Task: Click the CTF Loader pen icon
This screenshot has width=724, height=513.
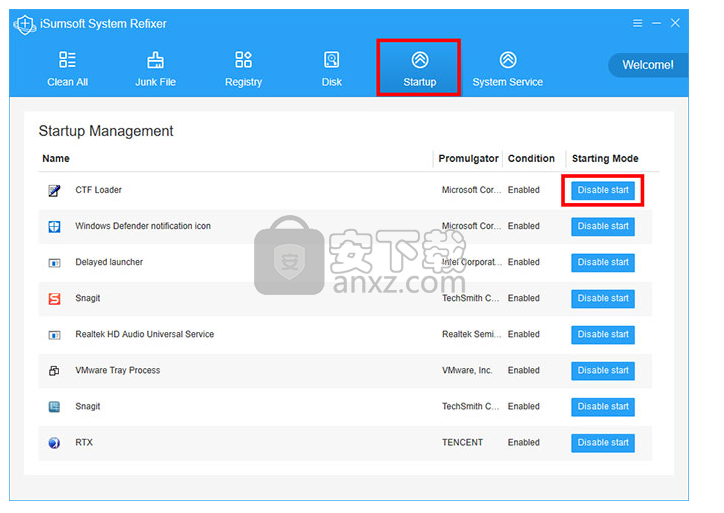Action: point(54,190)
